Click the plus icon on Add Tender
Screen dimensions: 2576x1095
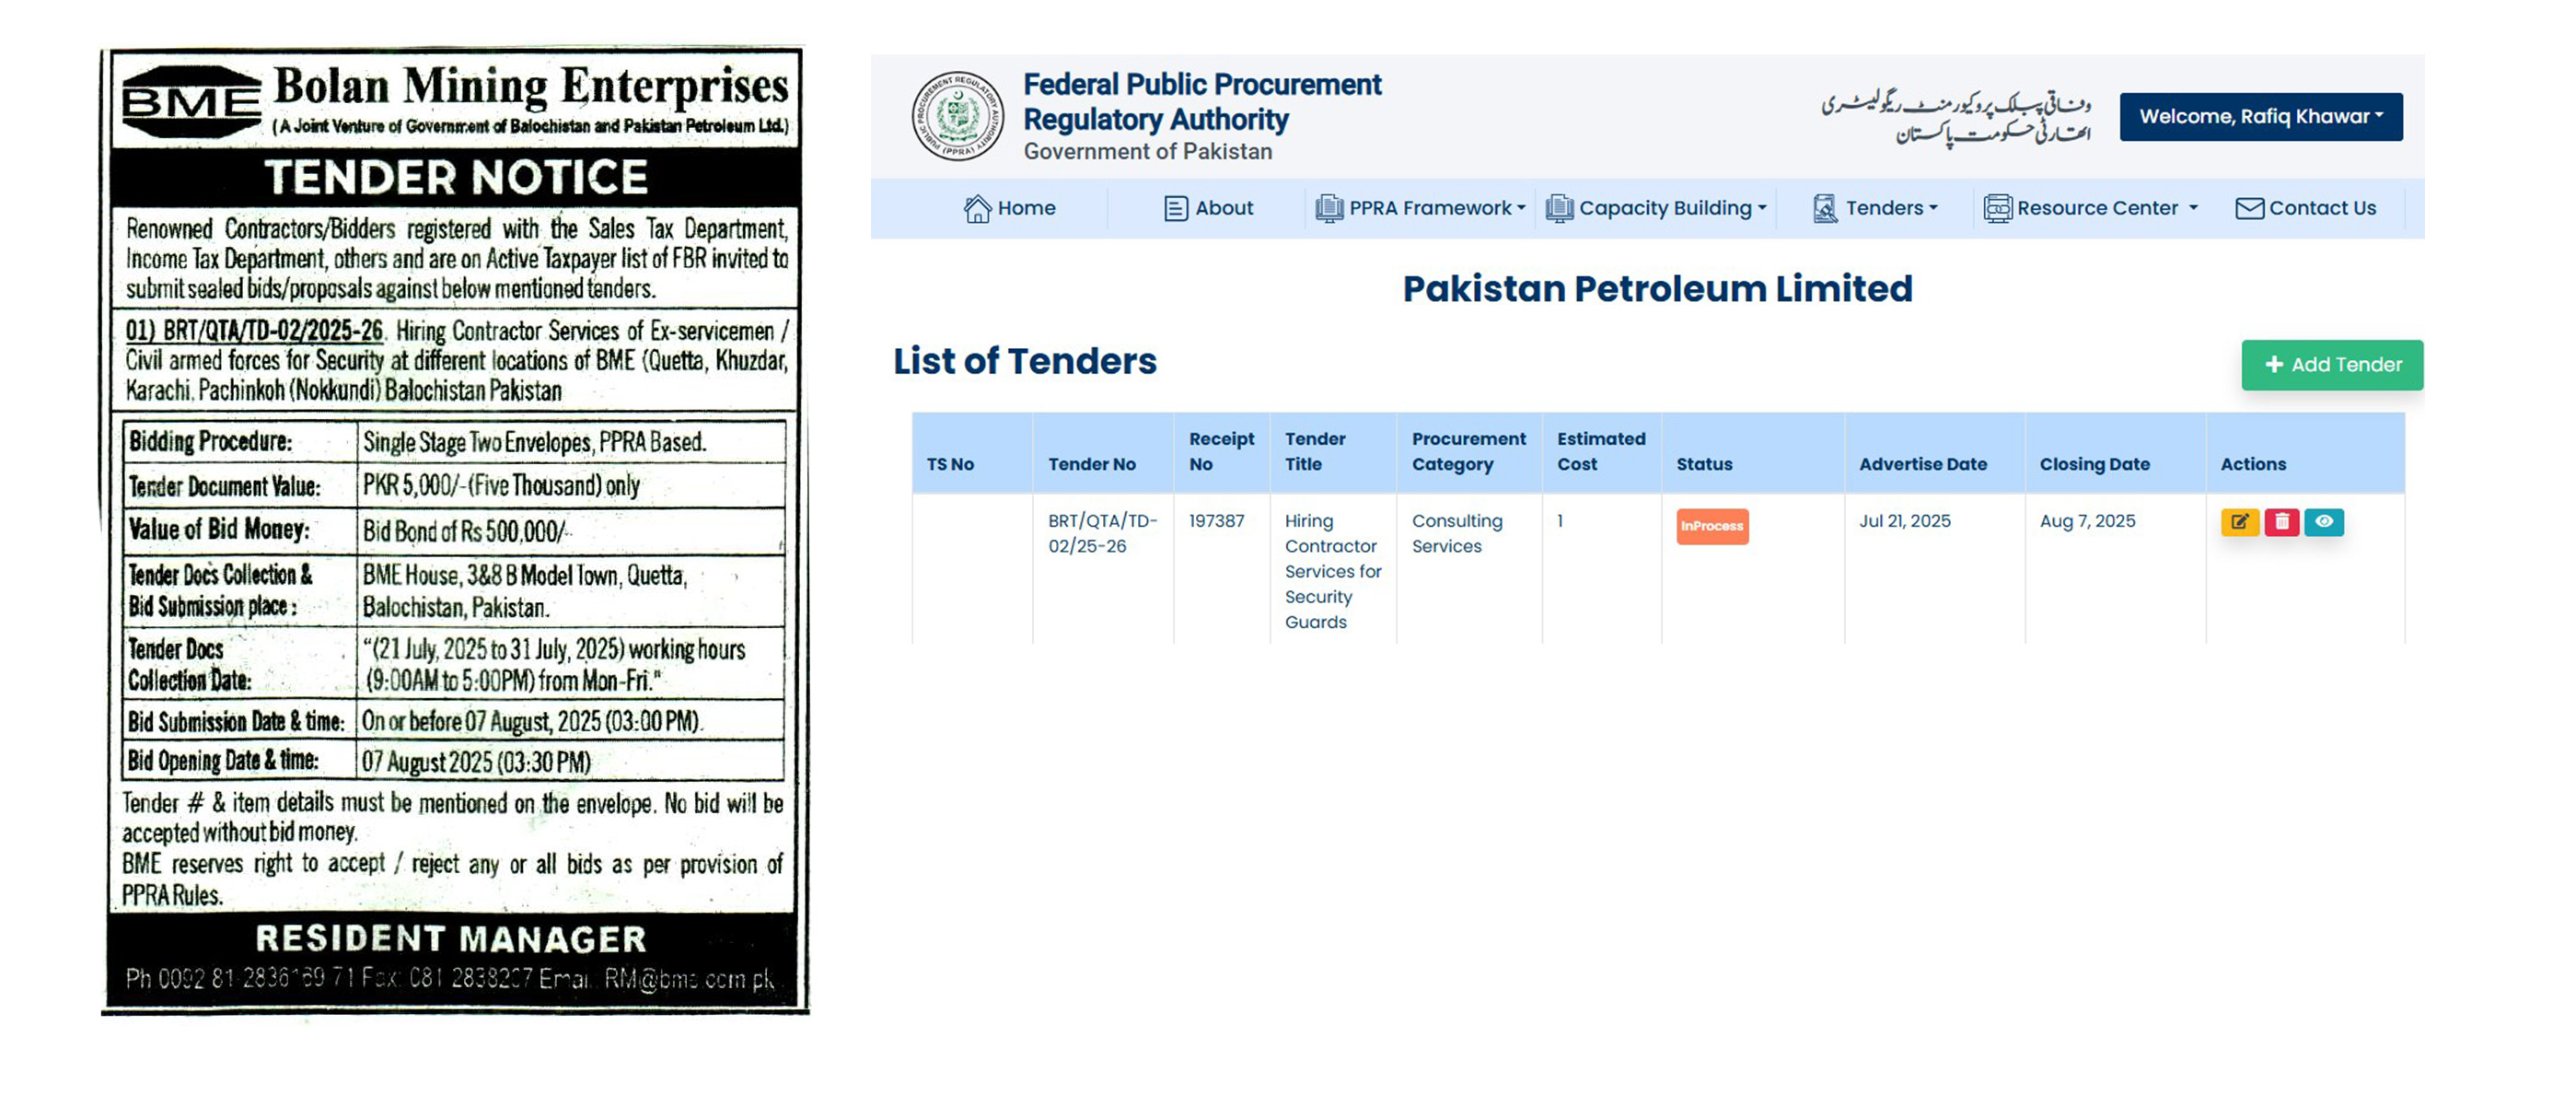pos(2273,365)
